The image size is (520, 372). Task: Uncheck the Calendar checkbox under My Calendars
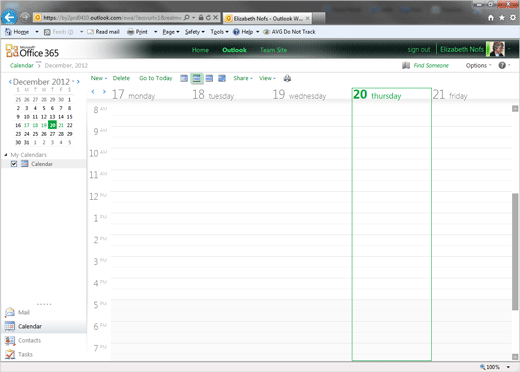tap(14, 164)
